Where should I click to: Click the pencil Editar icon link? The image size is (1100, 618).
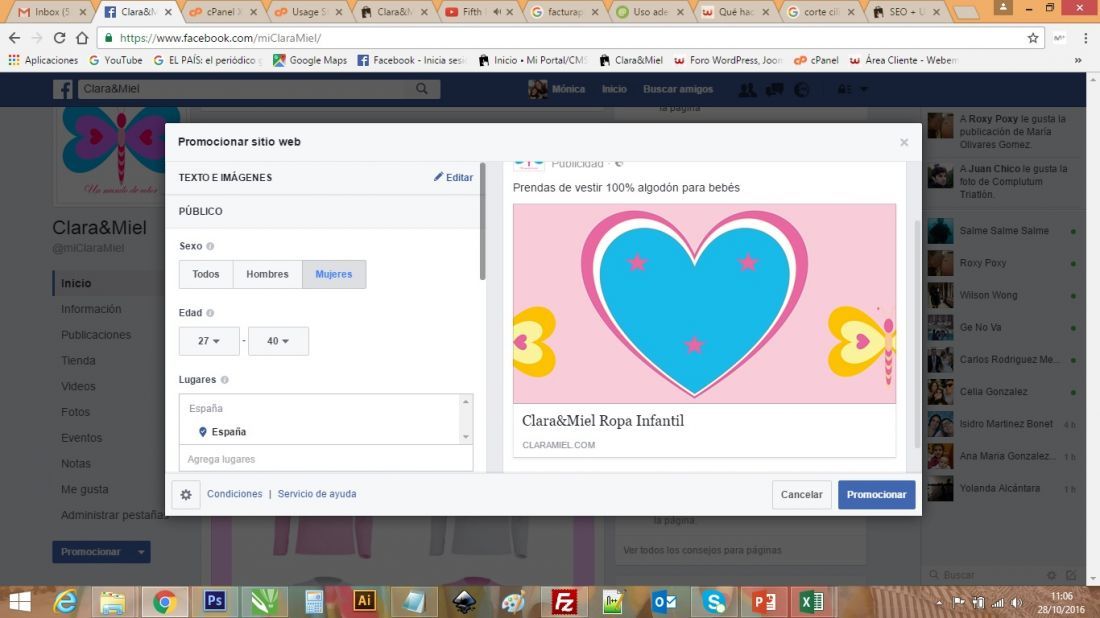tap(453, 177)
